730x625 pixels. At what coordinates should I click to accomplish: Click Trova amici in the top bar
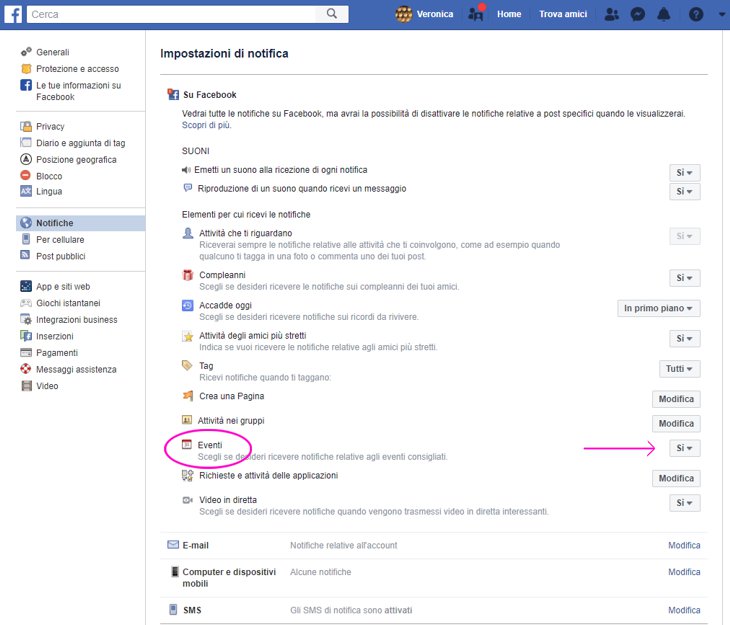pos(563,14)
